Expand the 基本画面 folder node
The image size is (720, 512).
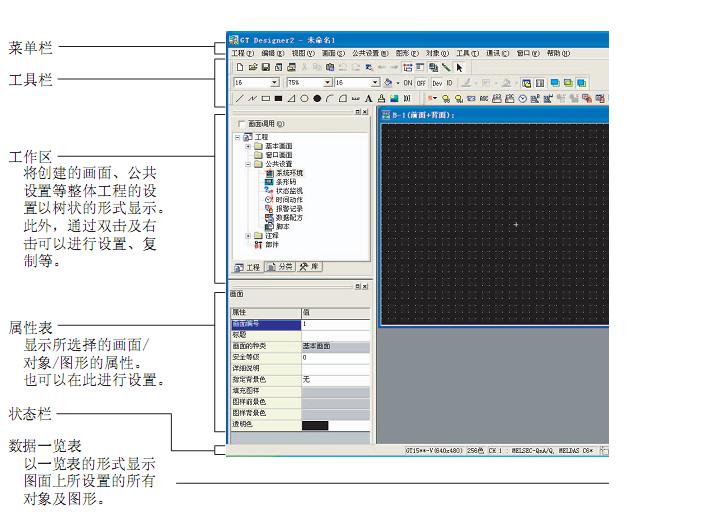[x=247, y=146]
